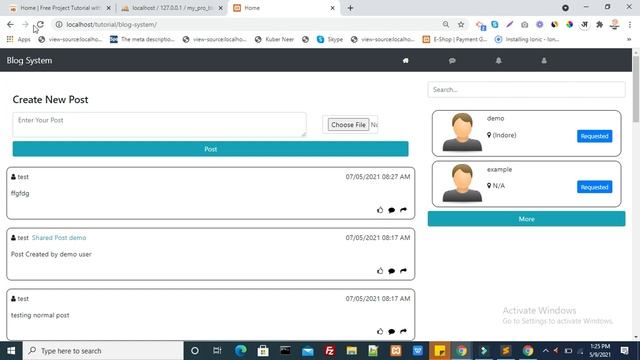
Task: Open the messages chat icon in navbar
Action: coord(452,60)
